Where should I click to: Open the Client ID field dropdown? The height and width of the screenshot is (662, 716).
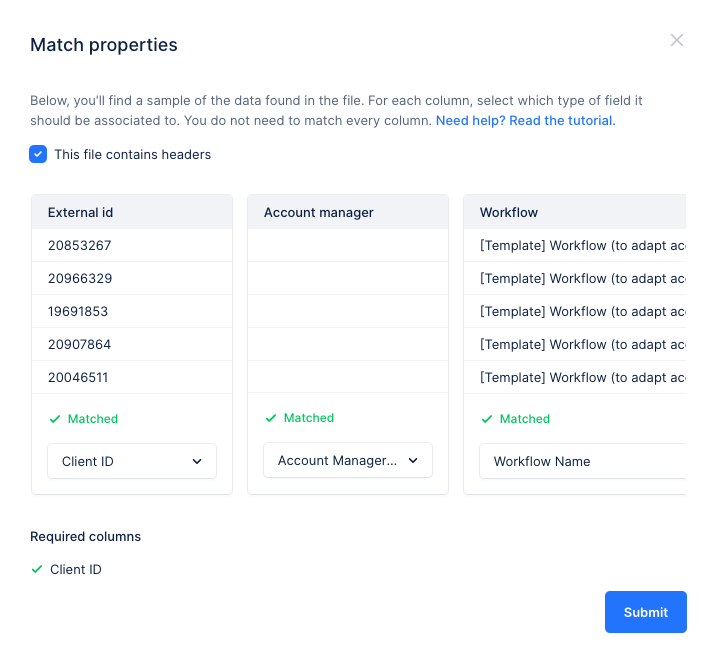132,461
